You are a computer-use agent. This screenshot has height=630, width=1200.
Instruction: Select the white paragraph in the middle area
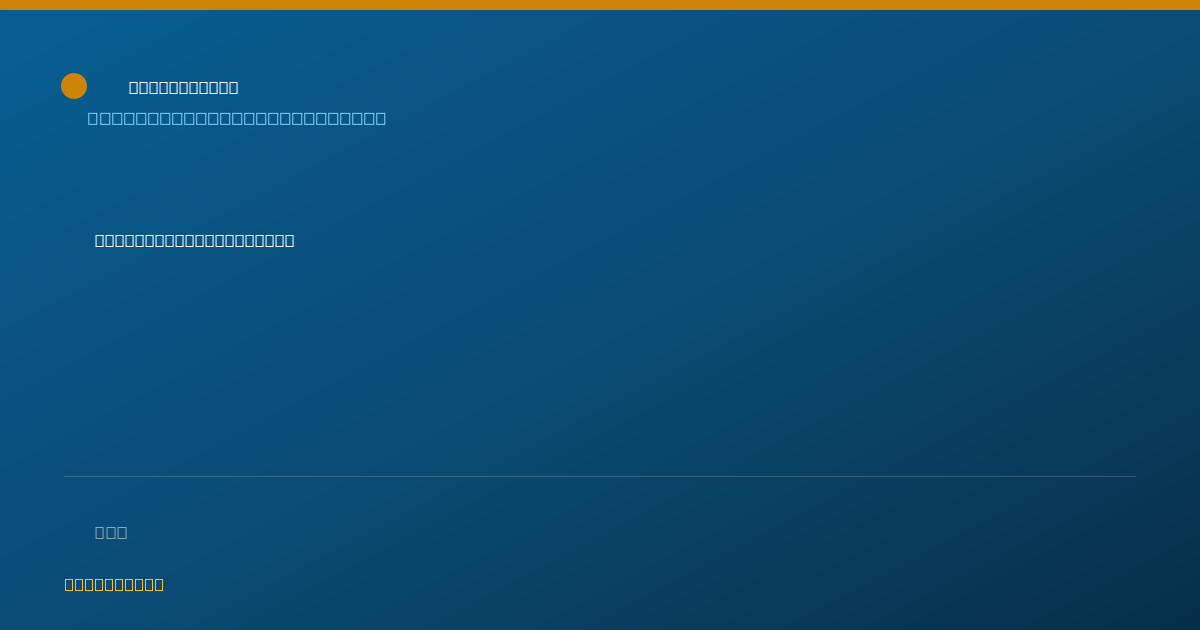(x=195, y=240)
